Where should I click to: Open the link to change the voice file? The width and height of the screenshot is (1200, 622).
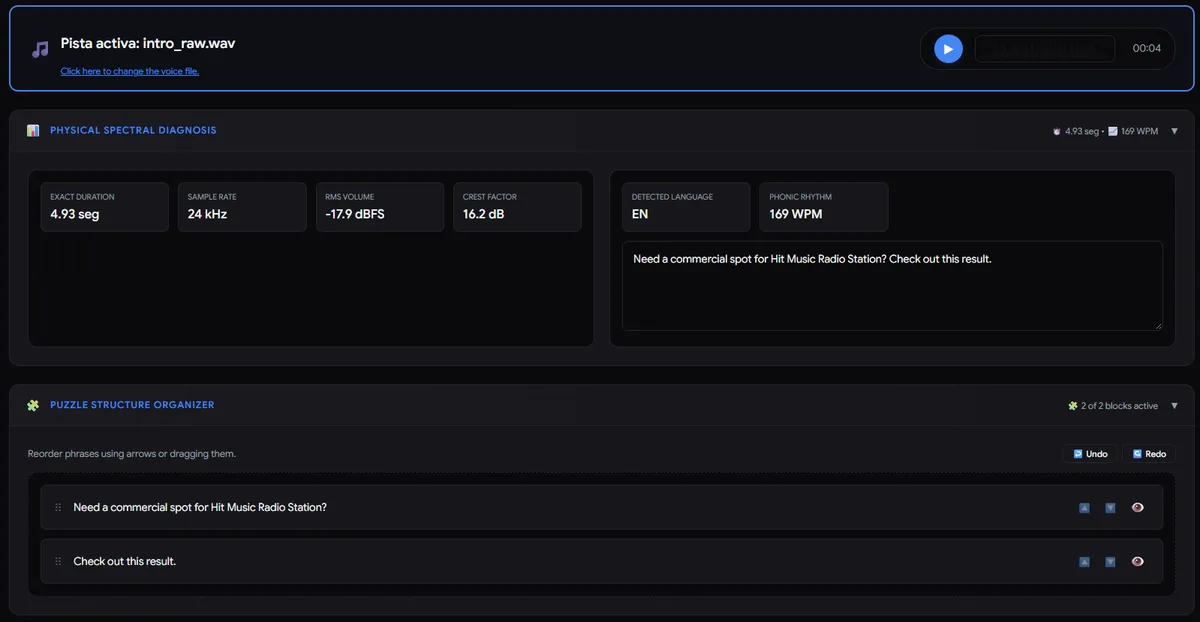coord(130,71)
